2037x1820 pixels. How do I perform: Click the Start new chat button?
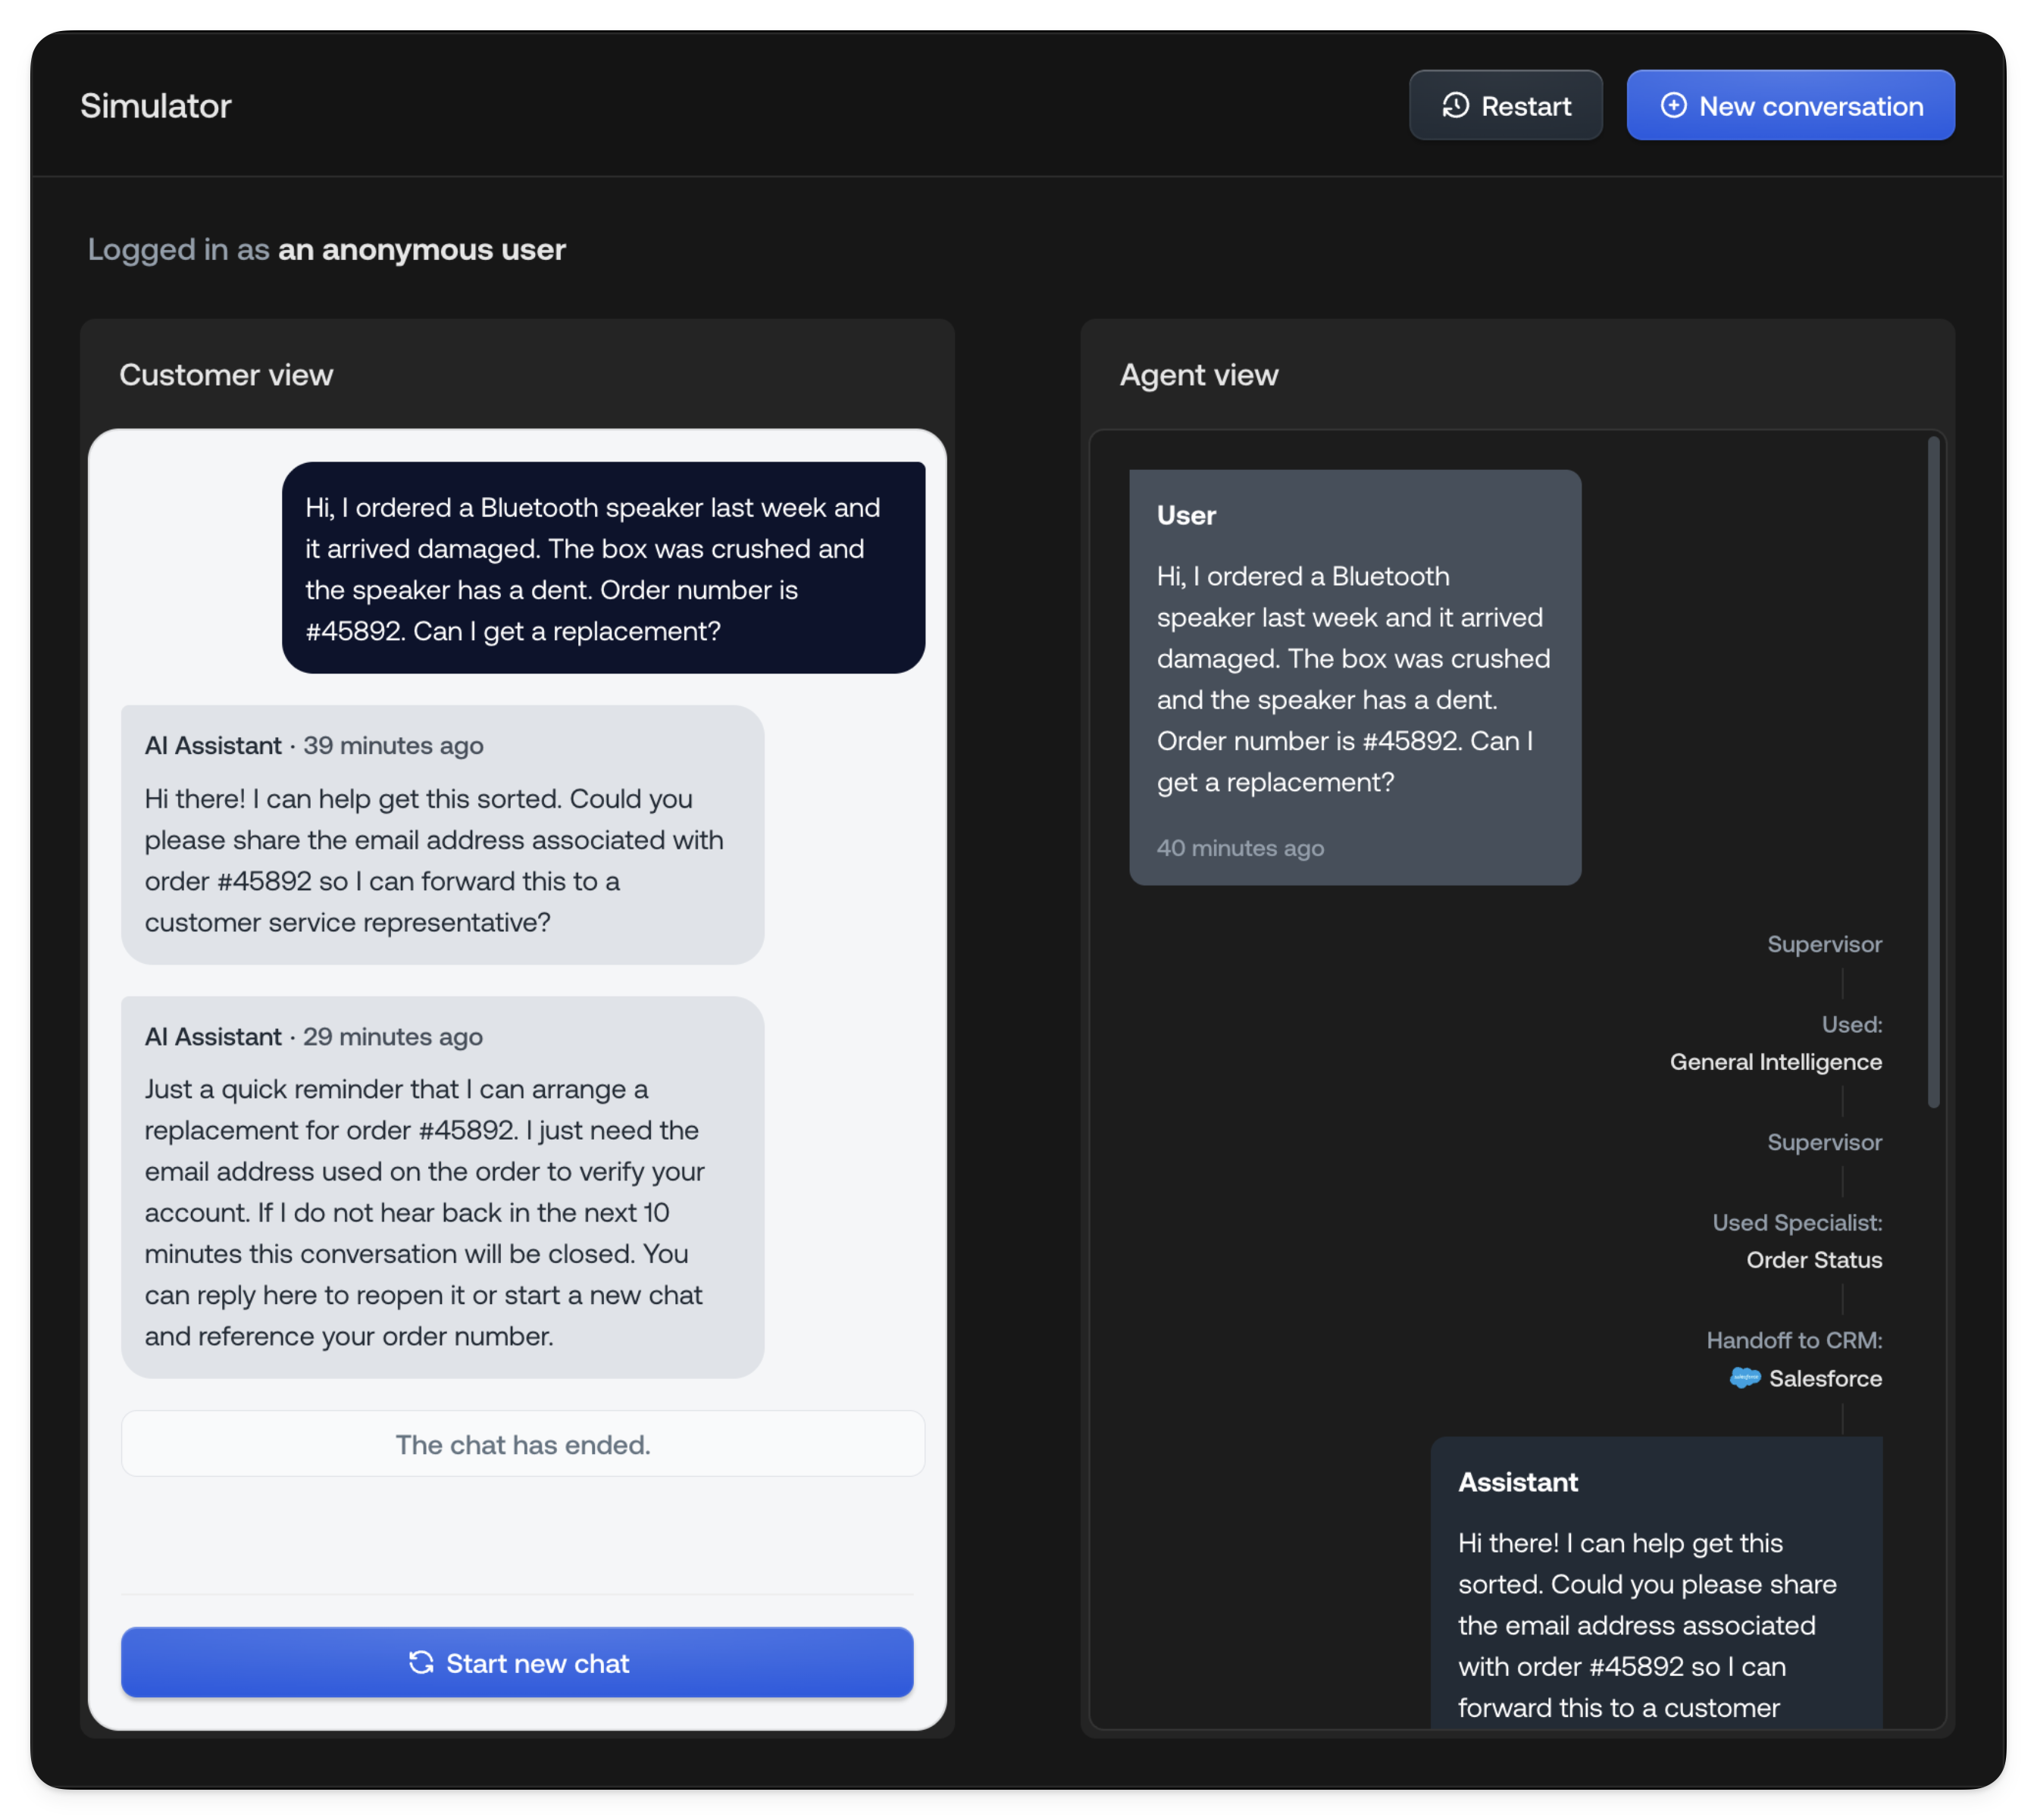[x=517, y=1663]
